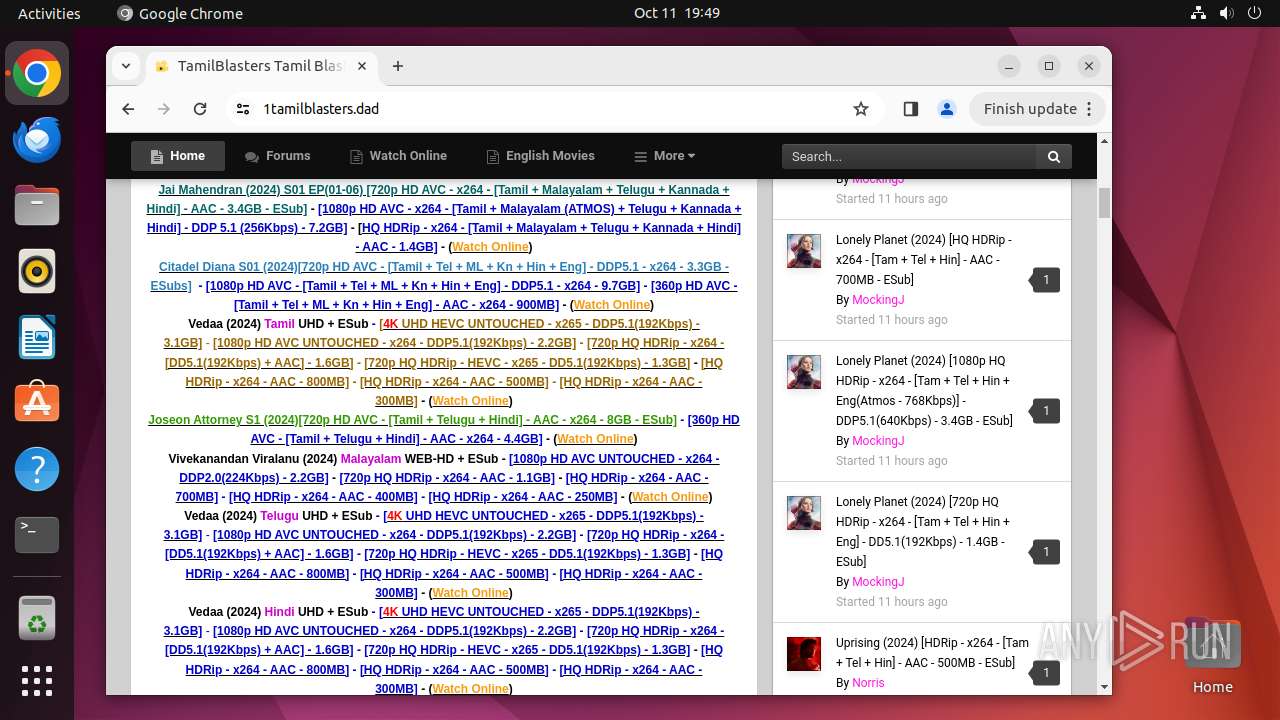Click Lonely Planet 700MB topic thumbnail

(804, 251)
